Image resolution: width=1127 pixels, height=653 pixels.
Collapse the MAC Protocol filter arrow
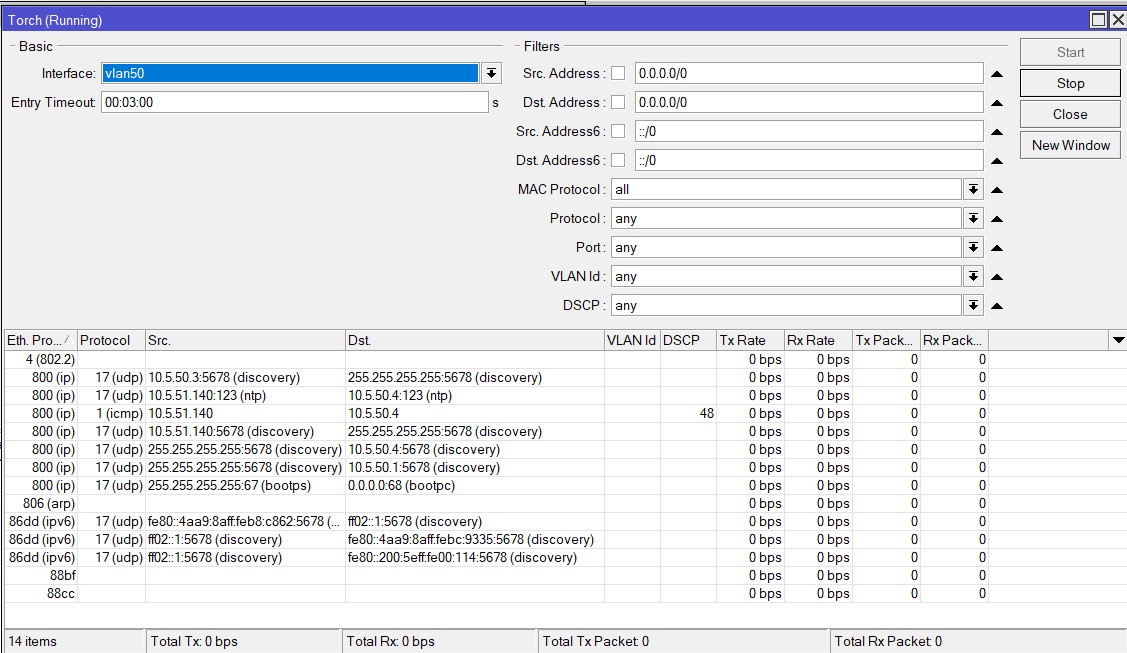(x=997, y=190)
